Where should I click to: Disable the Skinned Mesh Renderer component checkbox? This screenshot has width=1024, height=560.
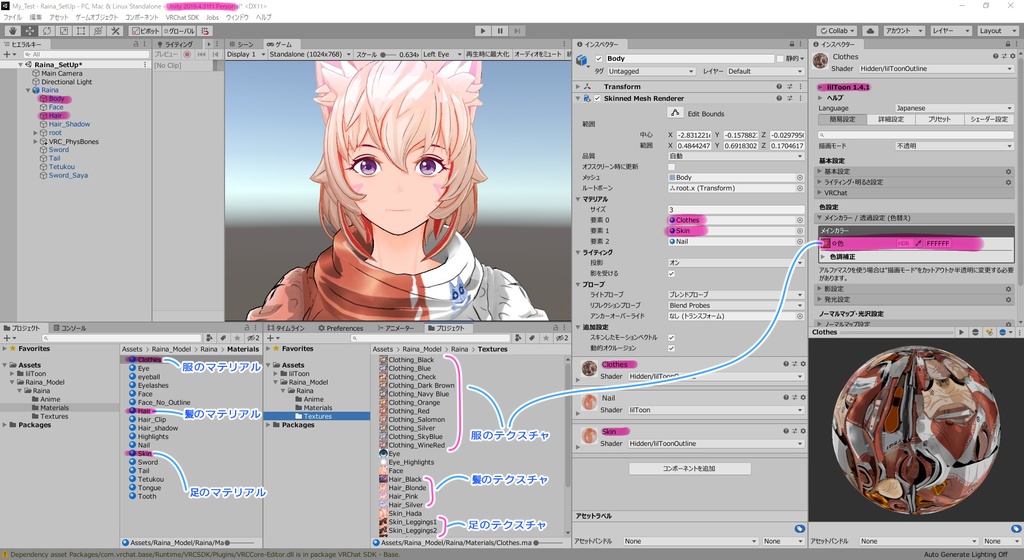(598, 99)
